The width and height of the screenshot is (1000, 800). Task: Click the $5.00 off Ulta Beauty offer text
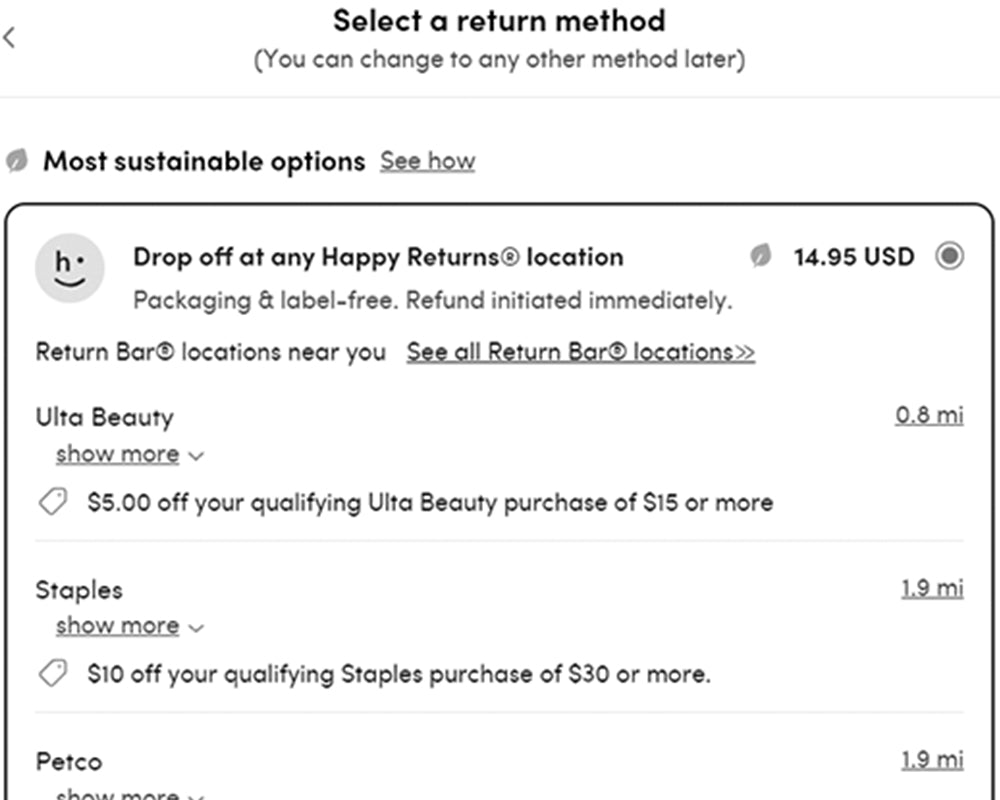(x=430, y=502)
